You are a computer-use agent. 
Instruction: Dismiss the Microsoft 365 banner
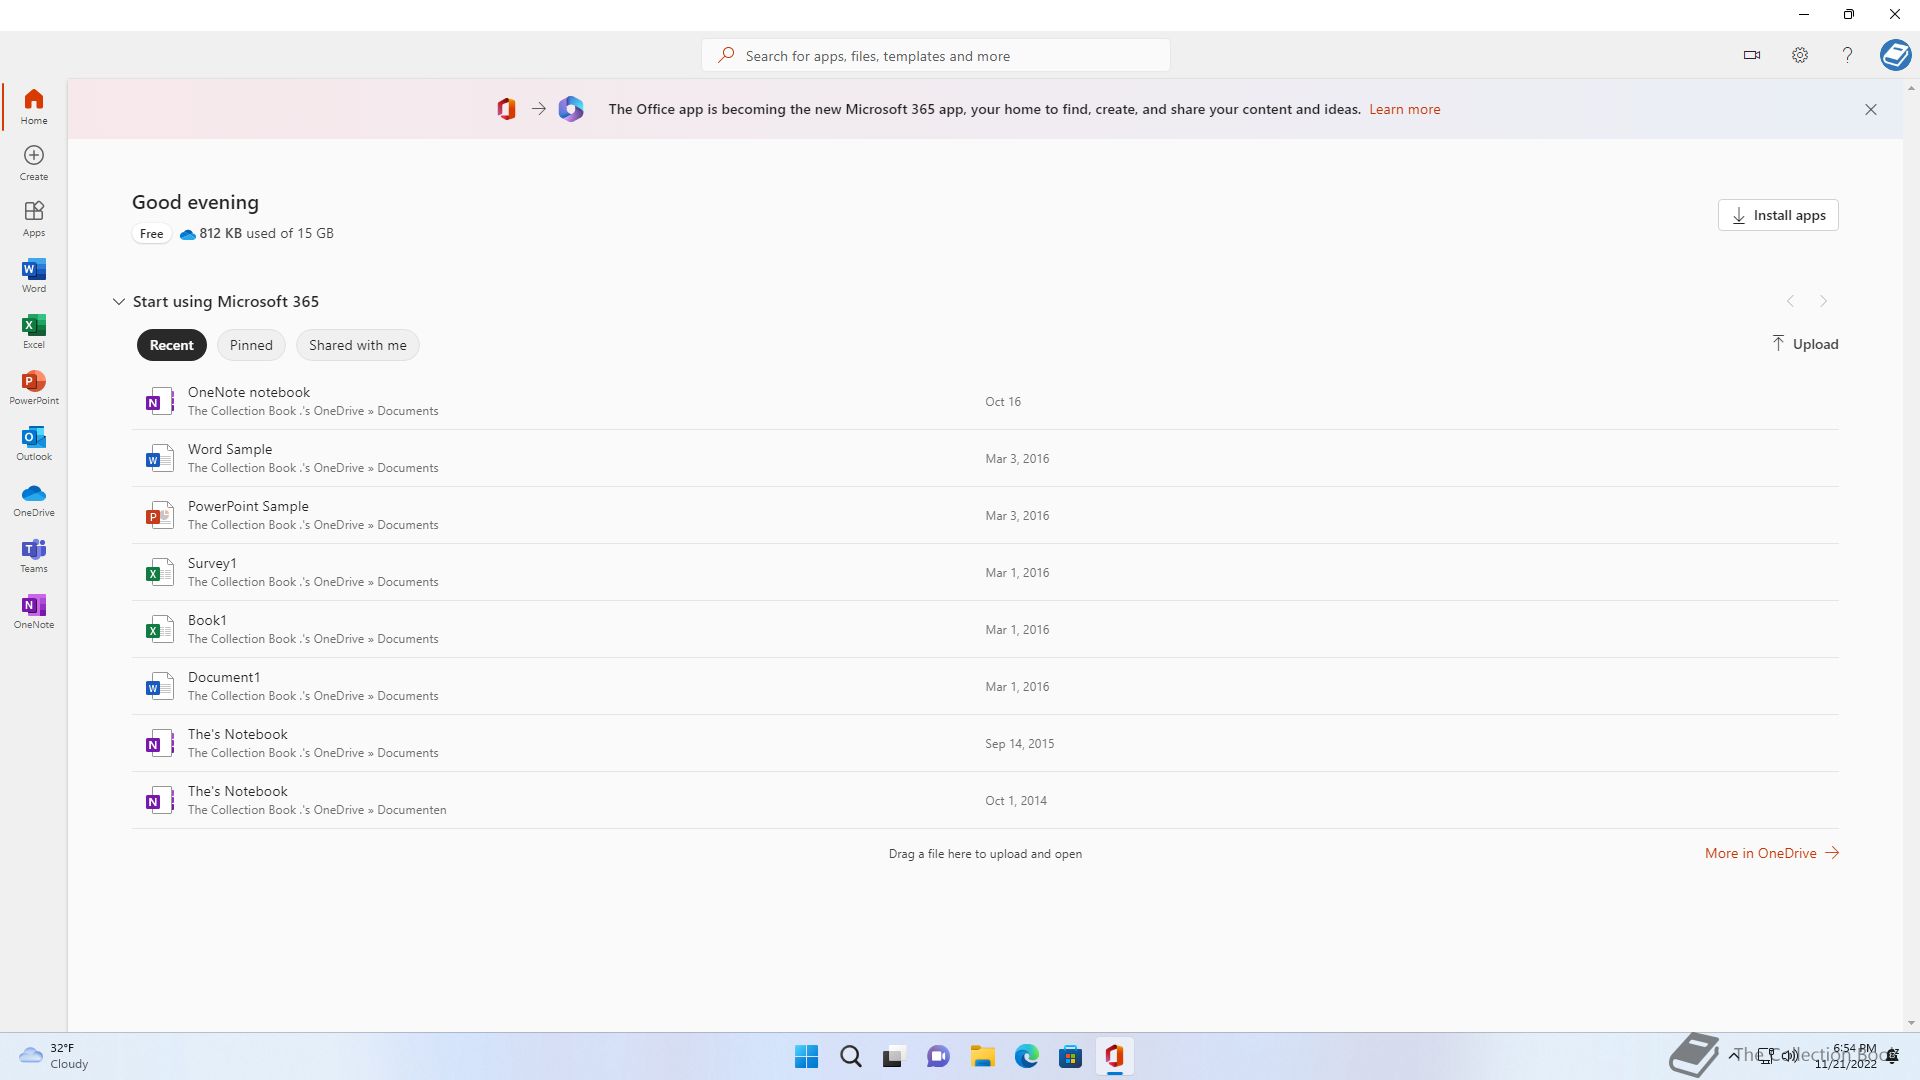pos(1870,109)
